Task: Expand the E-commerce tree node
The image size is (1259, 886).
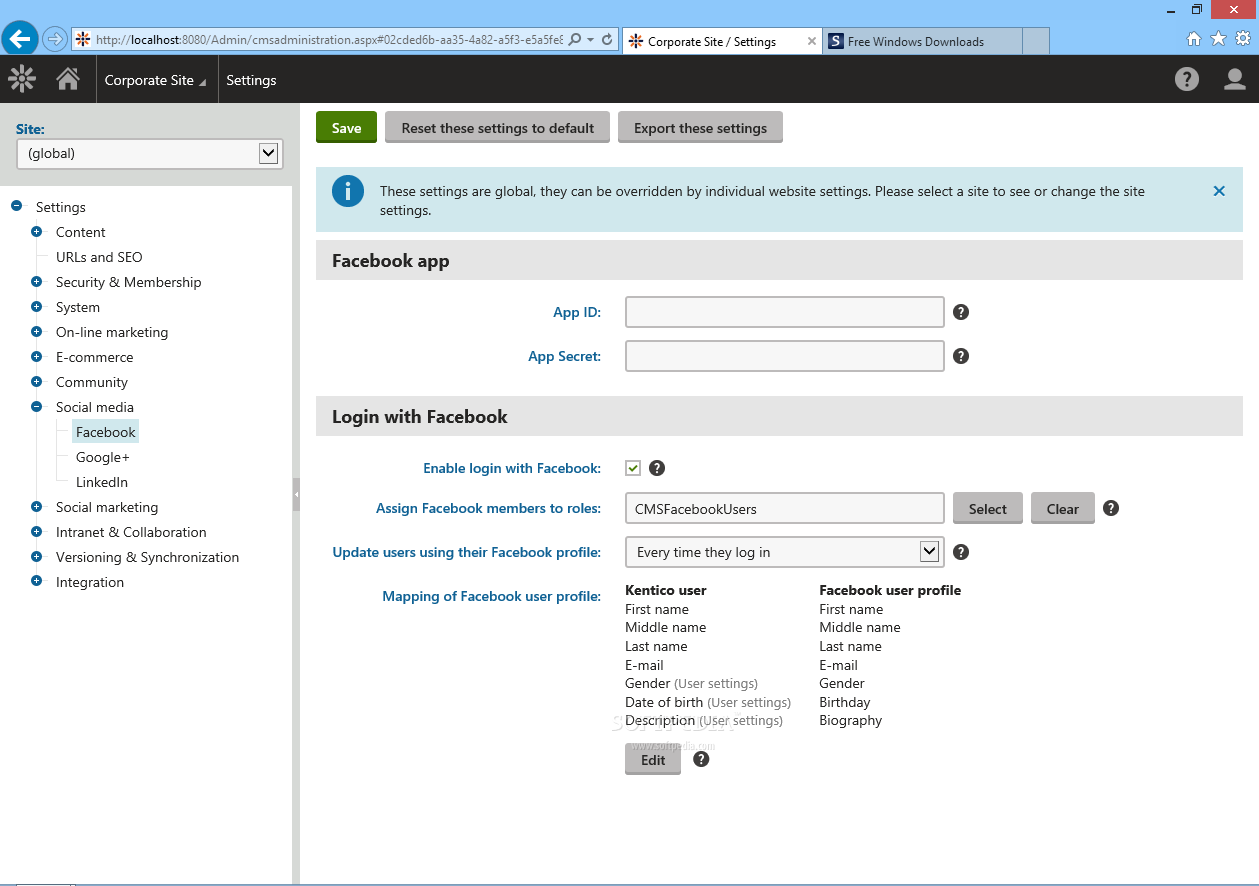Action: pyautogui.click(x=36, y=357)
